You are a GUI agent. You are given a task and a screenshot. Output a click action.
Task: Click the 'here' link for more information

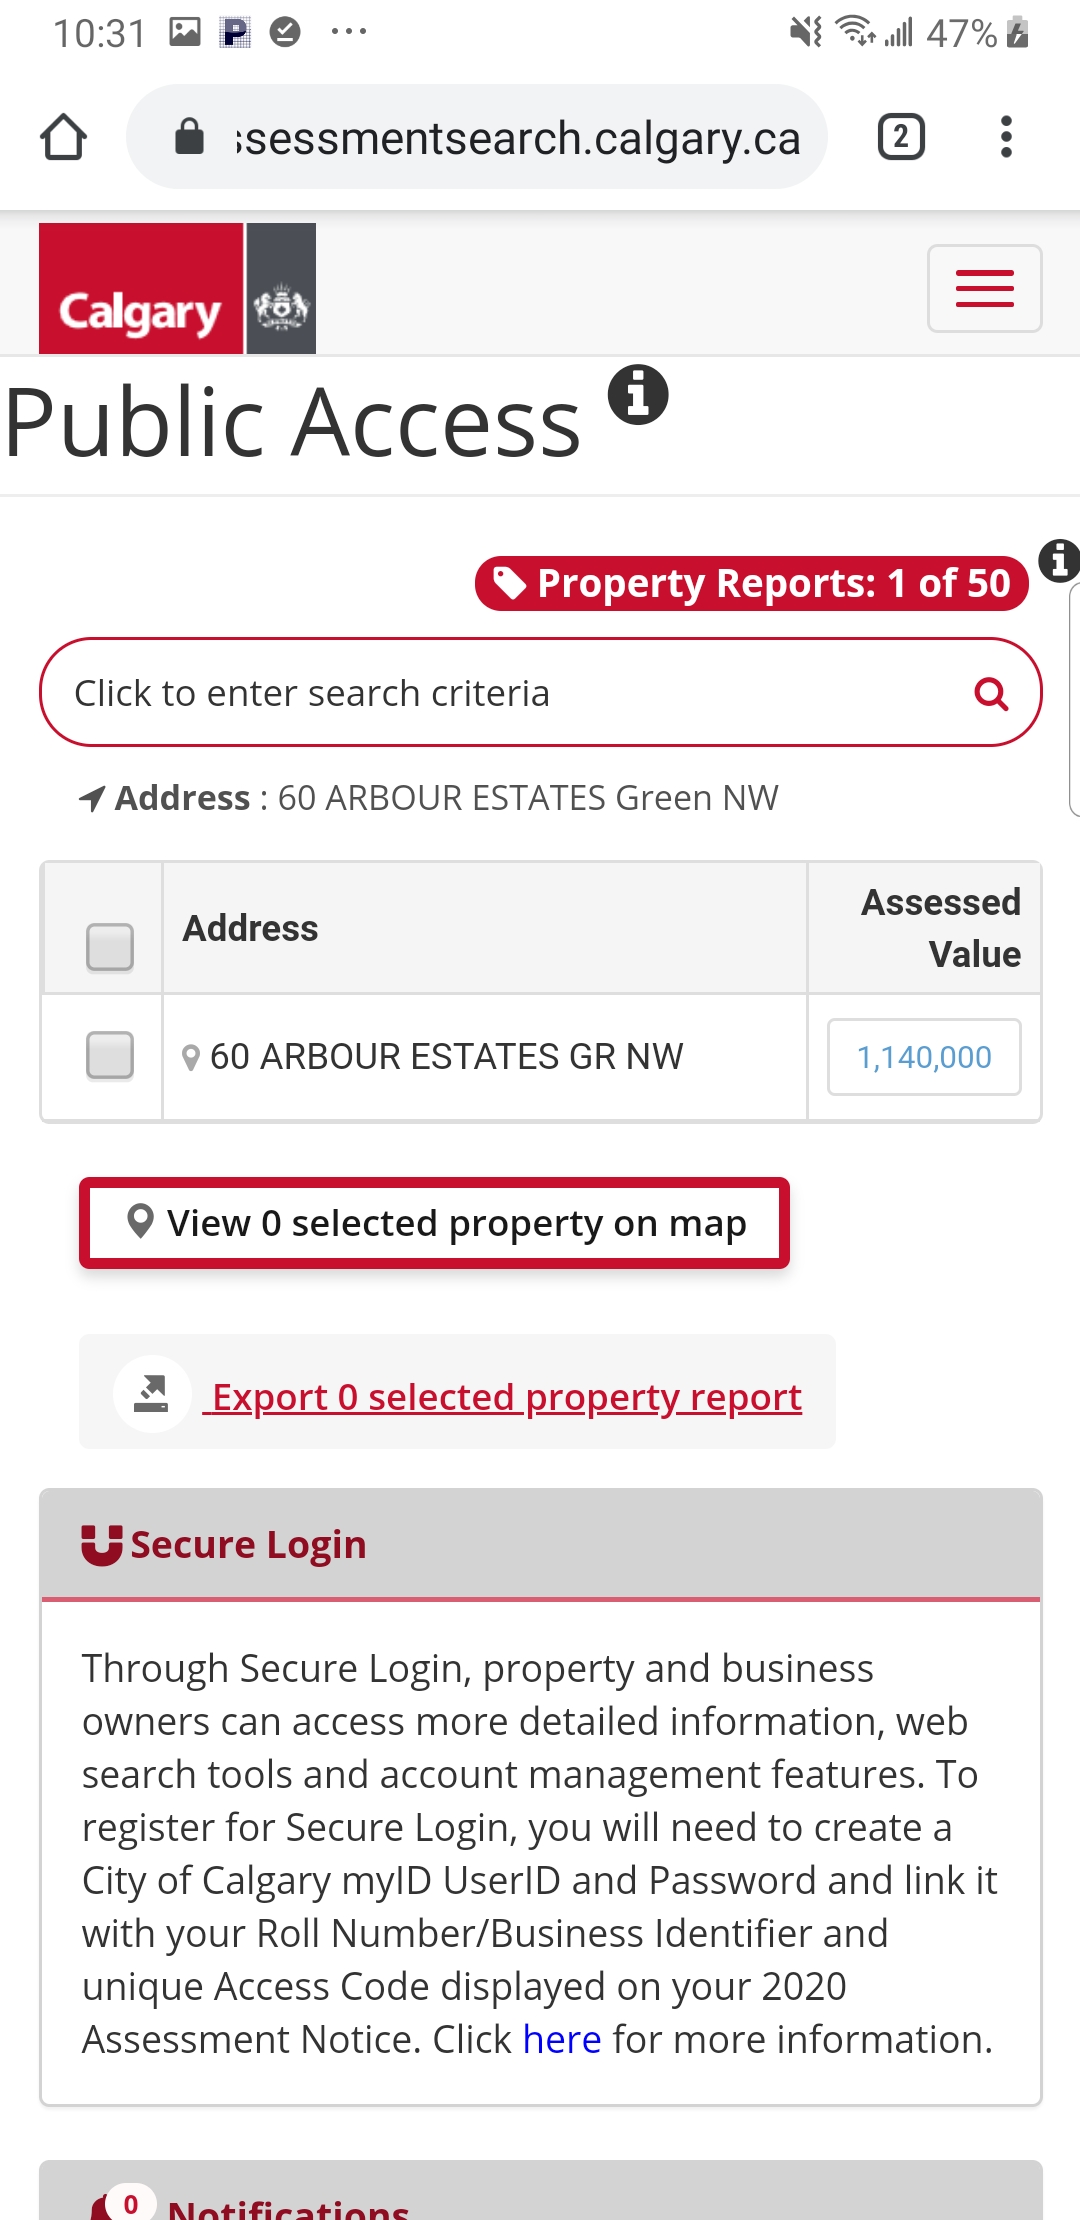coord(562,2039)
